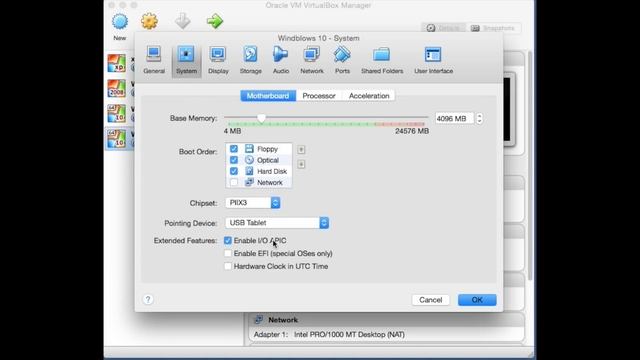Open the Chipset PIIX3 dropdown
The width and height of the screenshot is (640, 360).
[253, 203]
